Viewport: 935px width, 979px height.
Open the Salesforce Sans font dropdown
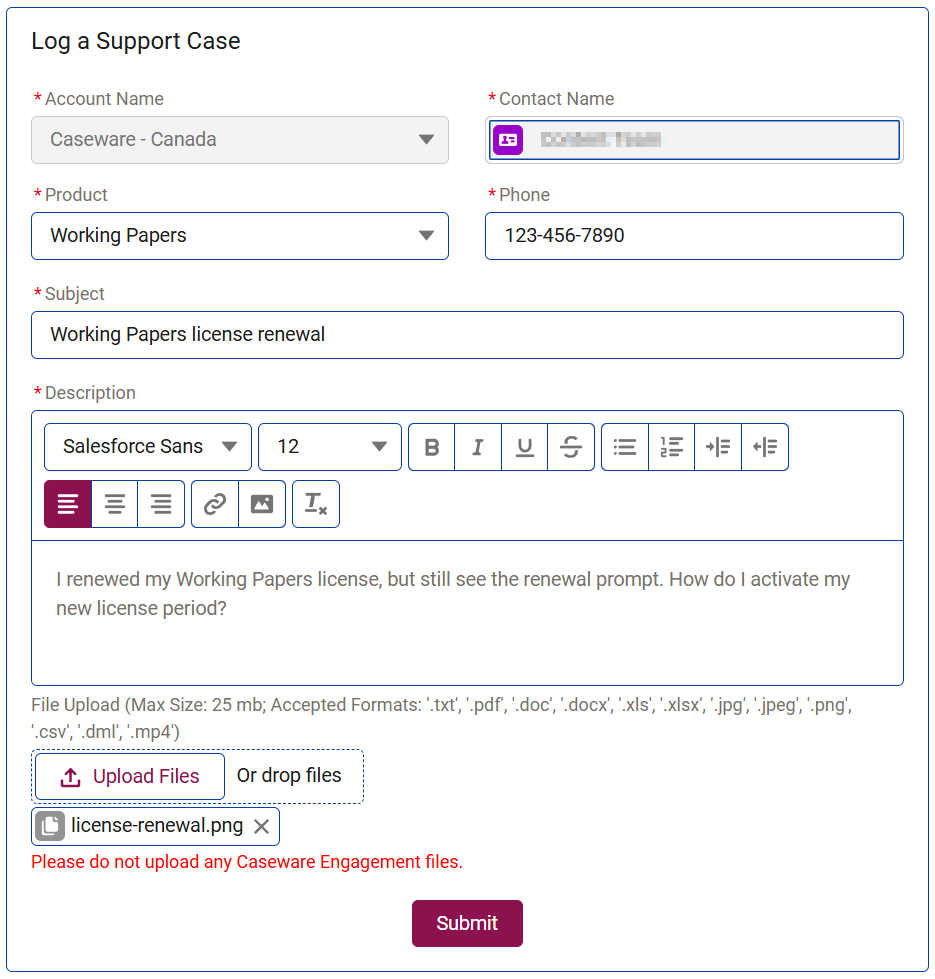148,447
